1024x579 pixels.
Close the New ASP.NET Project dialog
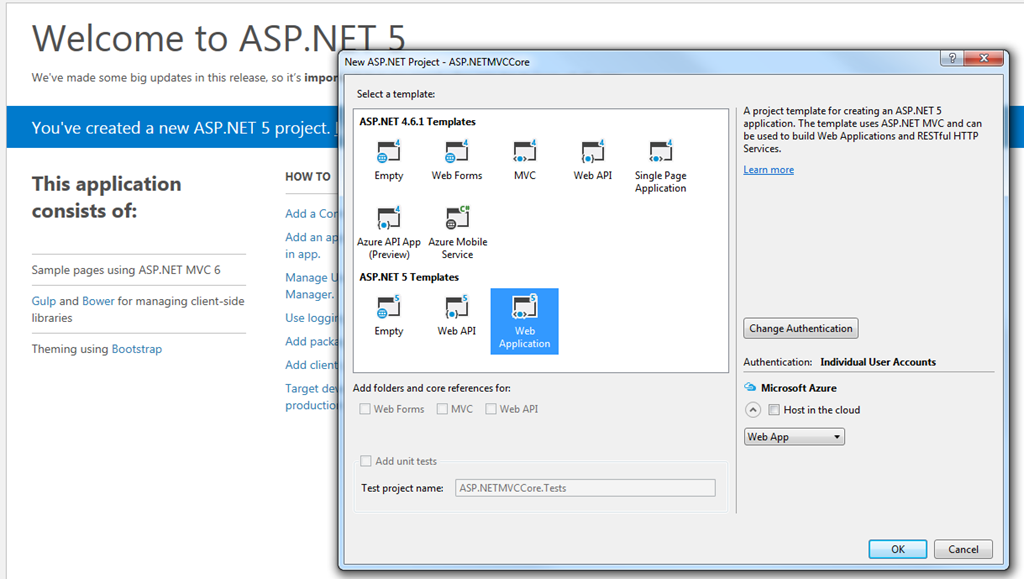984,58
